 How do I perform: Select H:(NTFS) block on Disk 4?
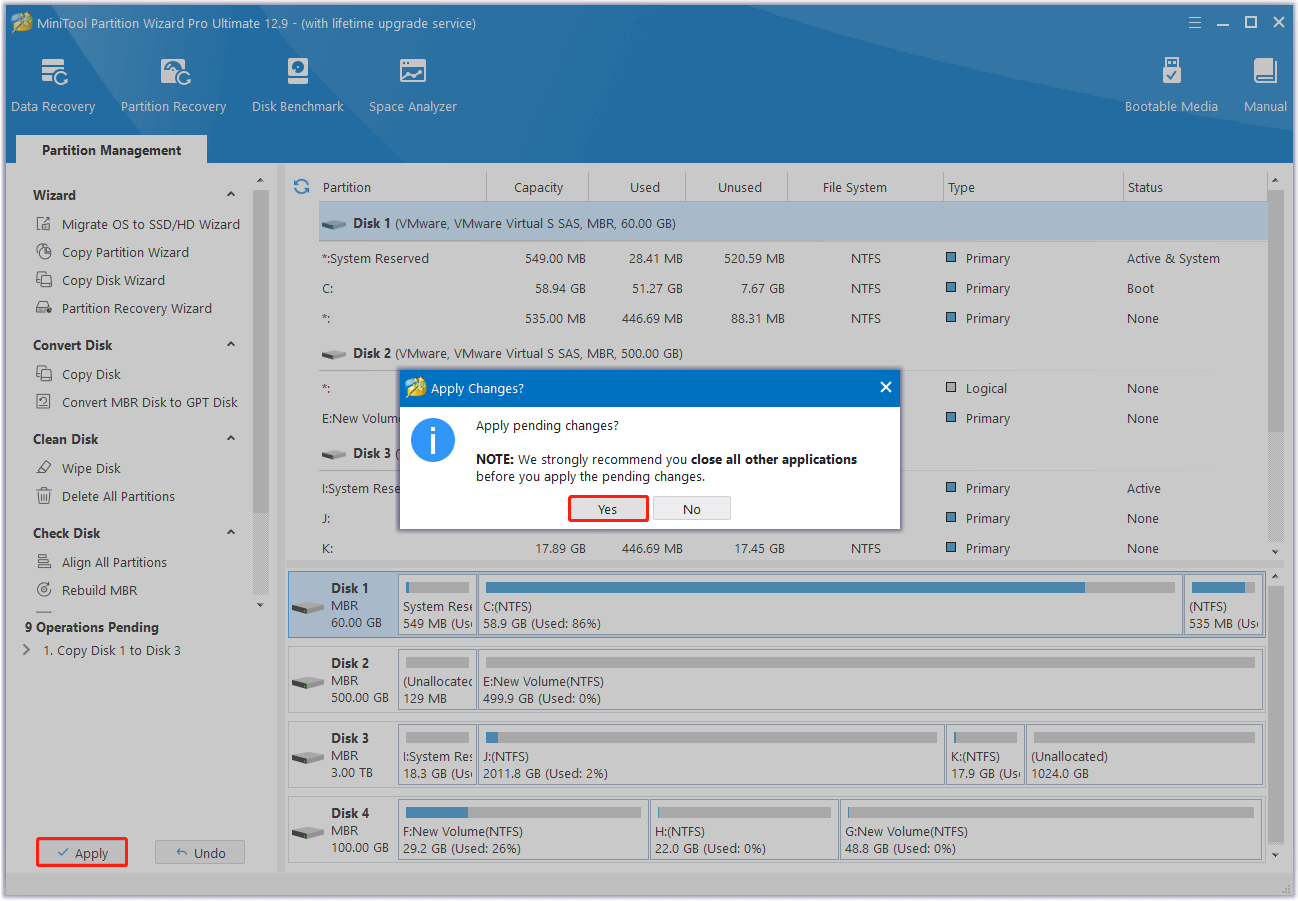tap(744, 830)
